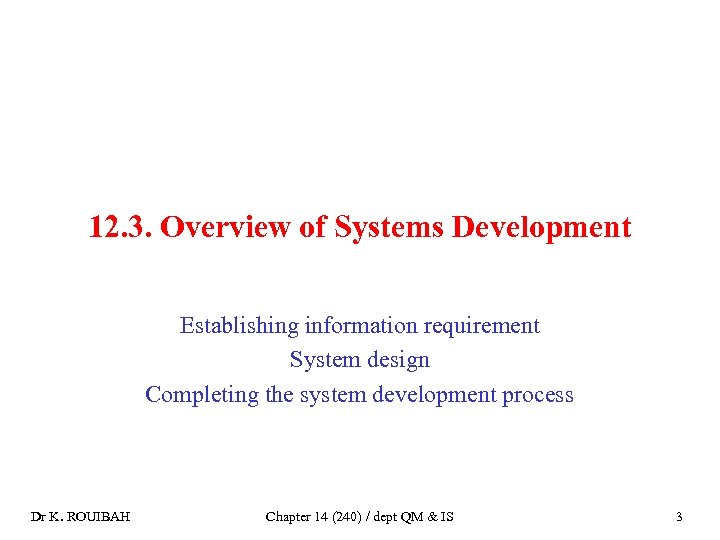This screenshot has width=720, height=540.
Task: Click the footer author 'Dr K. ROUIBAH'
Action: [x=80, y=517]
